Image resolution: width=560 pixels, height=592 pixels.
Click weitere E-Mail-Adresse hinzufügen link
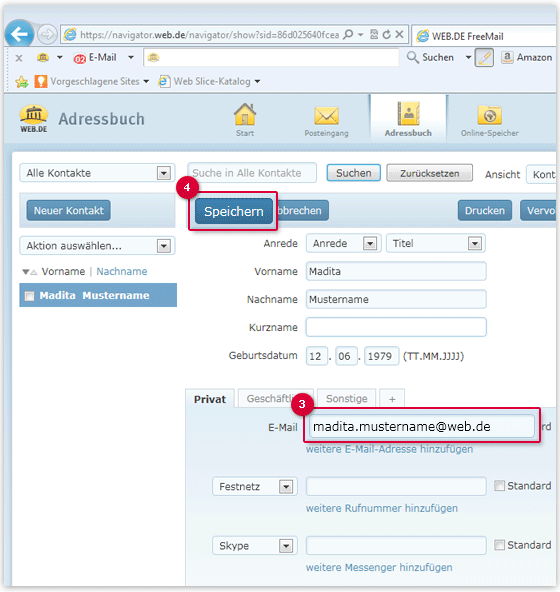pyautogui.click(x=389, y=449)
